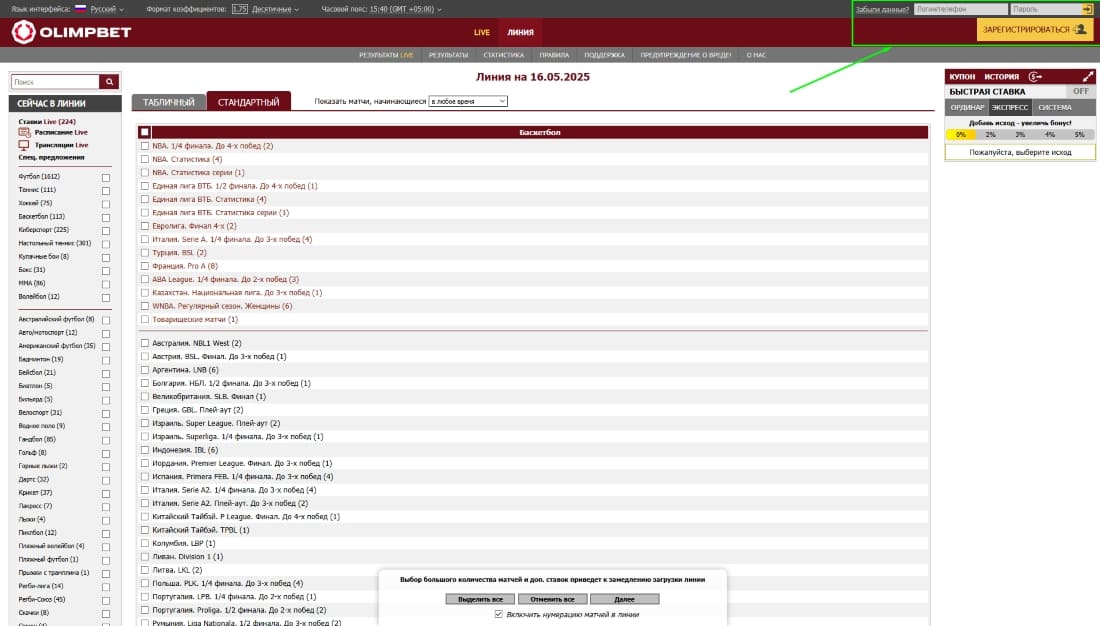Open Франция. Pro A (8) link
Image resolution: width=1100 pixels, height=626 pixels.
tap(185, 266)
